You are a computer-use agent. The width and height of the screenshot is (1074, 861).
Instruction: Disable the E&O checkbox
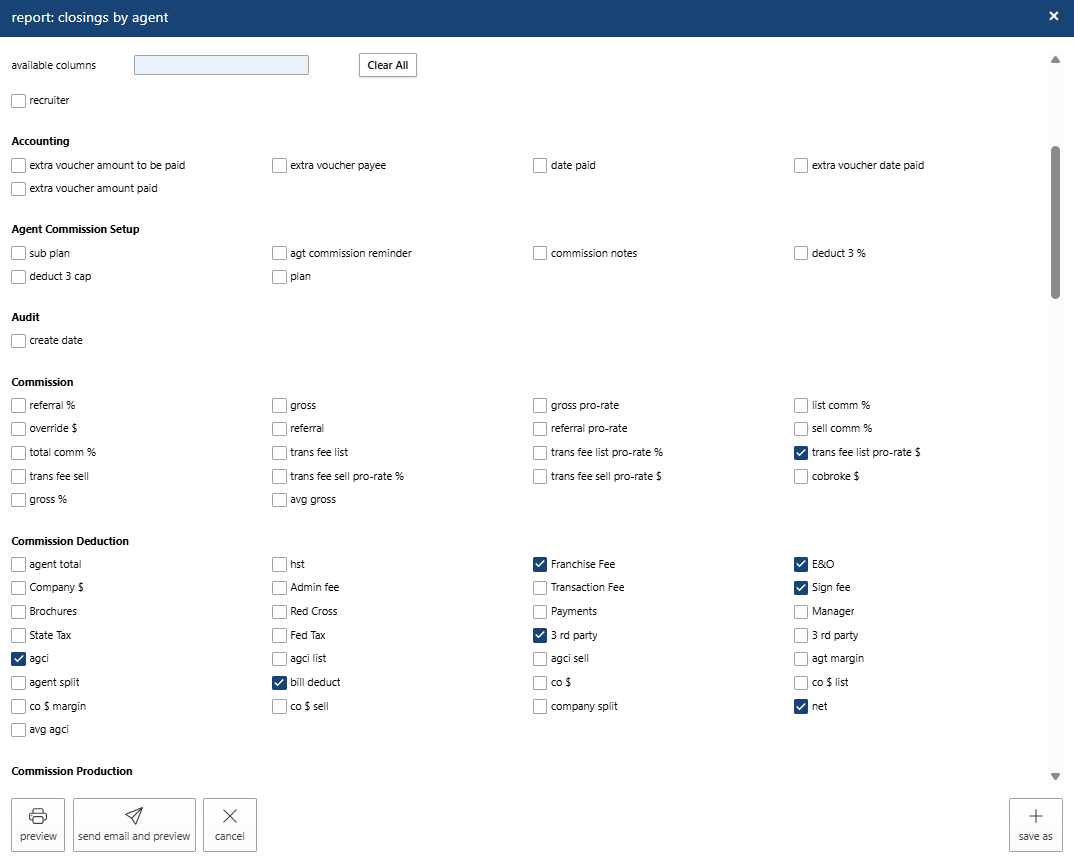pos(802,565)
